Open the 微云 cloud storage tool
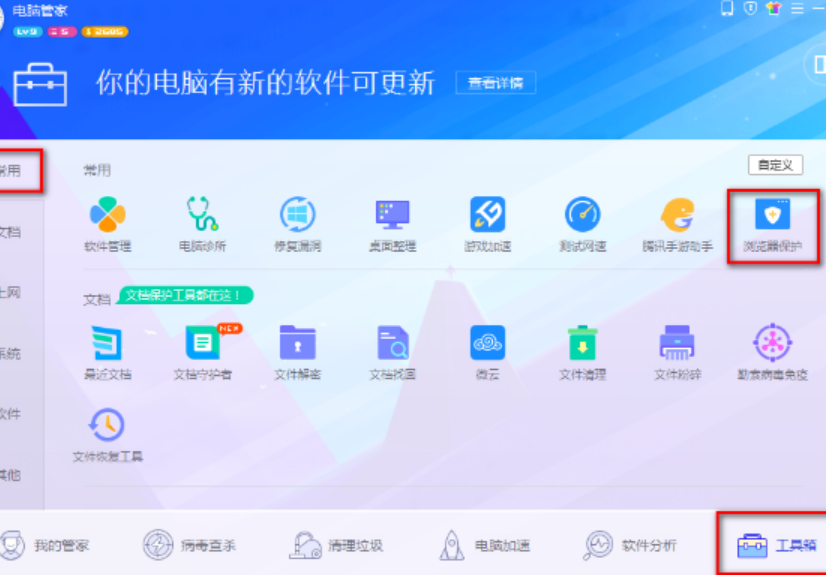The width and height of the screenshot is (826, 575). 487,352
